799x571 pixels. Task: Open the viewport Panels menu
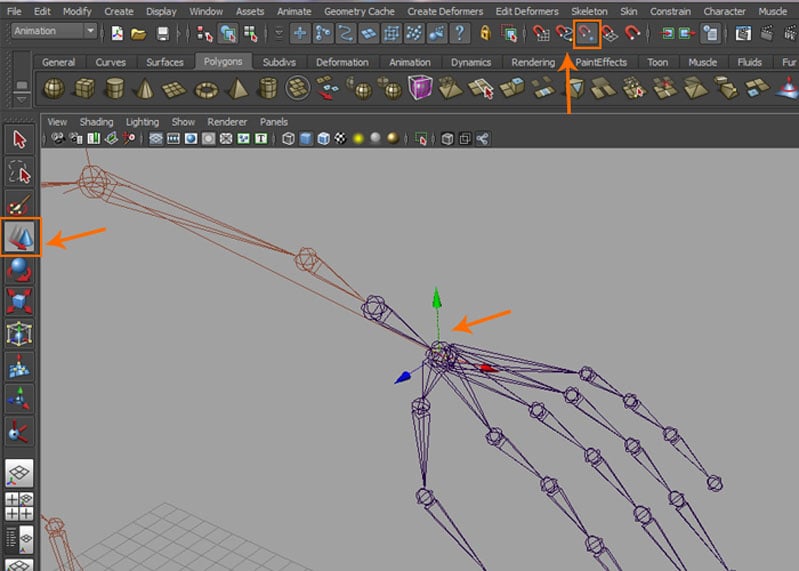pyautogui.click(x=273, y=122)
